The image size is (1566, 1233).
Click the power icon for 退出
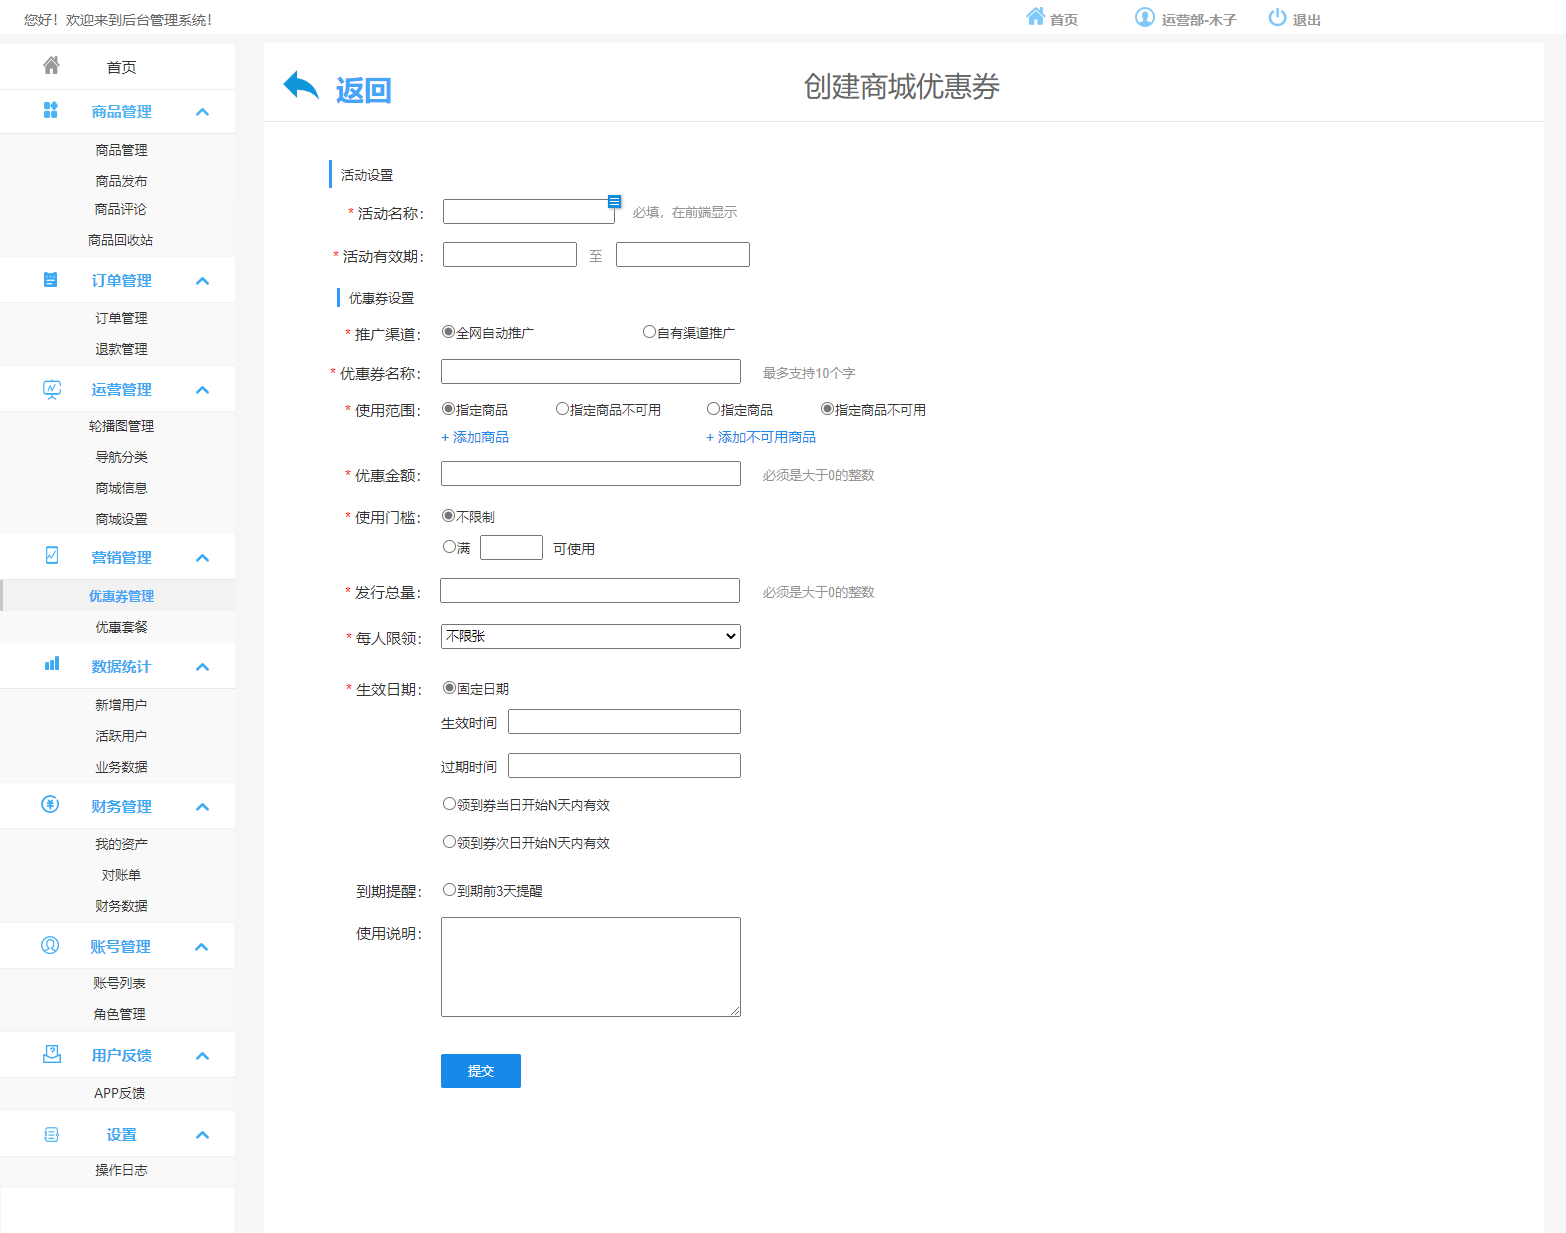coord(1277,17)
